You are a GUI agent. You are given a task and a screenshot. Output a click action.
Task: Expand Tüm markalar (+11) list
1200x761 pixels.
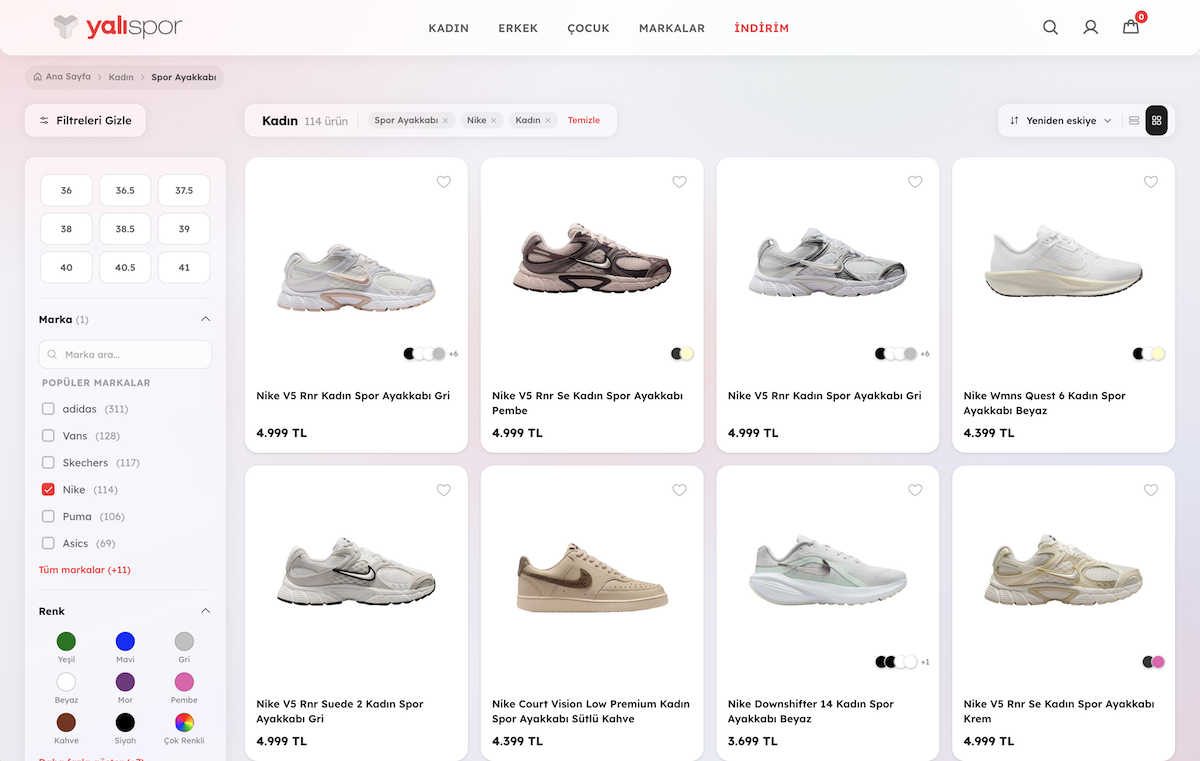[x=85, y=570]
